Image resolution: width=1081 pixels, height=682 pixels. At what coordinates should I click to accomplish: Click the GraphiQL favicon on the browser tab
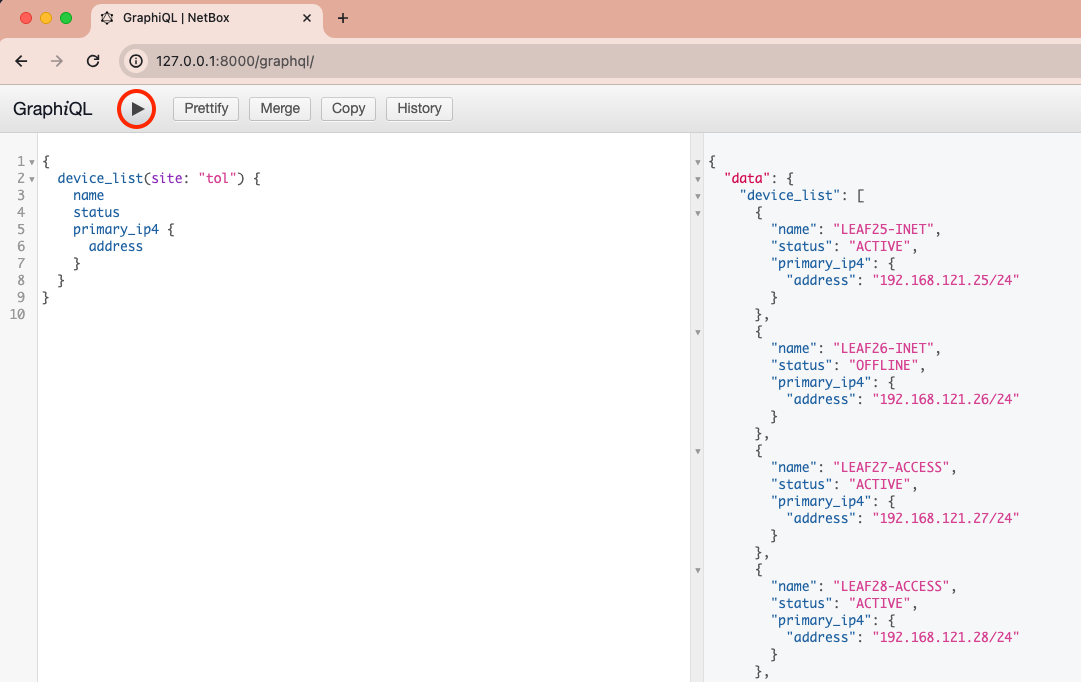point(107,18)
